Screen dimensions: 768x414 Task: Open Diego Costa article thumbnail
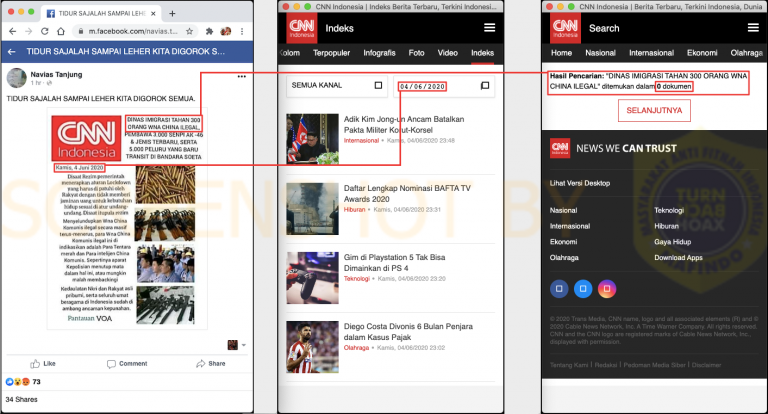[312, 347]
